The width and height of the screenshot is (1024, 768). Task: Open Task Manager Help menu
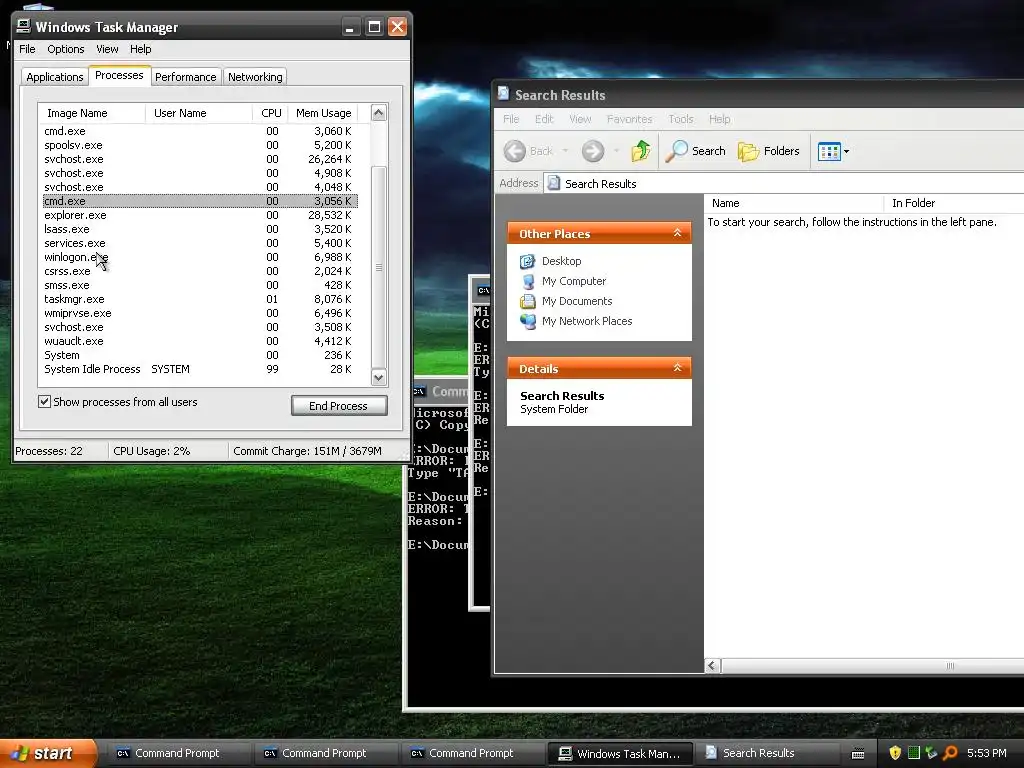pos(140,49)
